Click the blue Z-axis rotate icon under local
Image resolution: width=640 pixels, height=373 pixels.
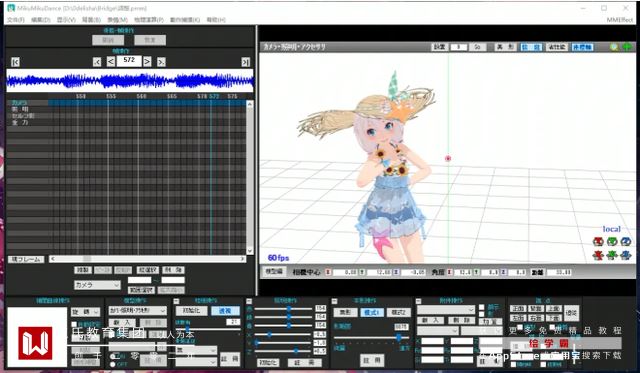click(x=625, y=242)
